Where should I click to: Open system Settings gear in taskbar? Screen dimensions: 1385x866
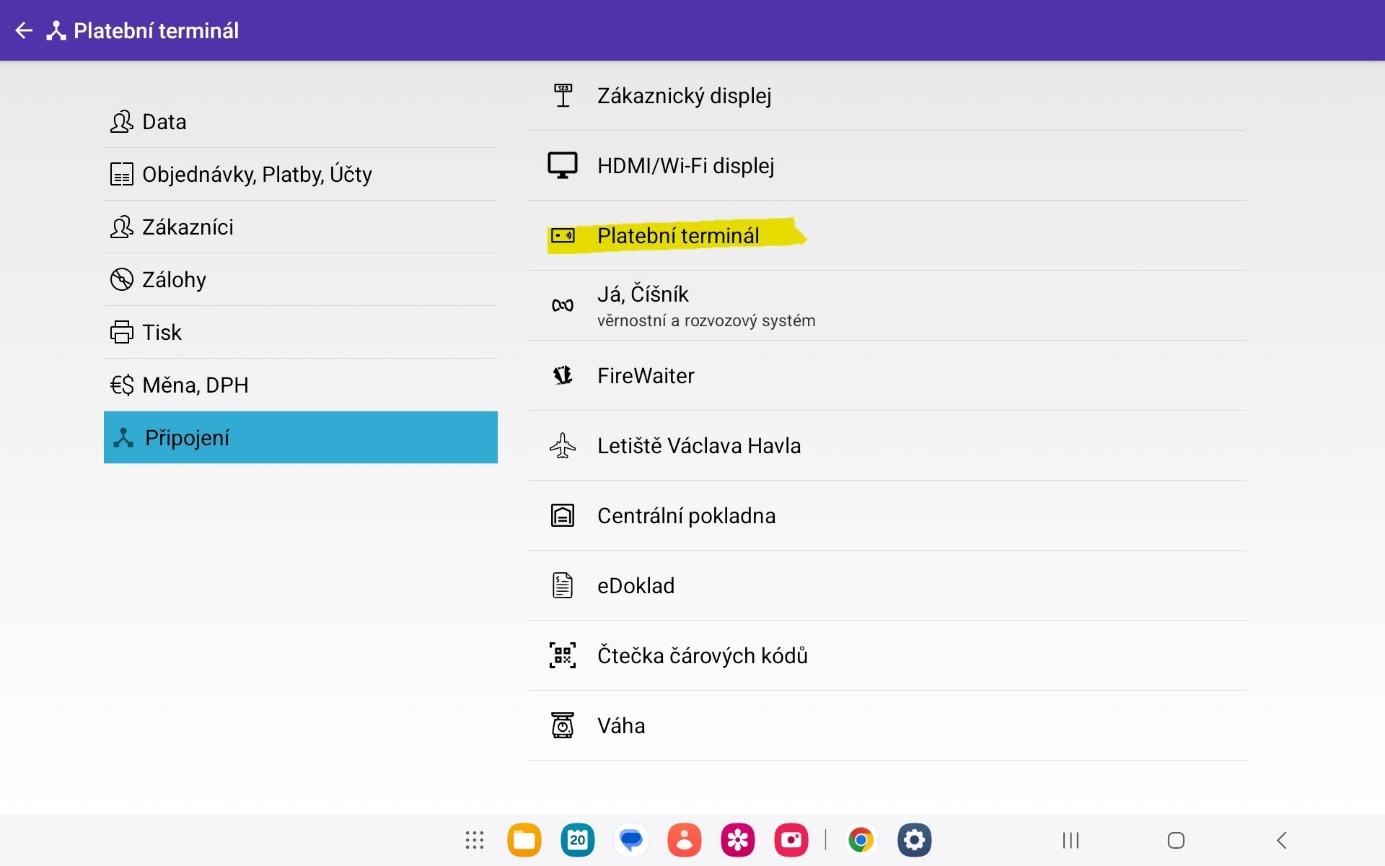tap(914, 840)
